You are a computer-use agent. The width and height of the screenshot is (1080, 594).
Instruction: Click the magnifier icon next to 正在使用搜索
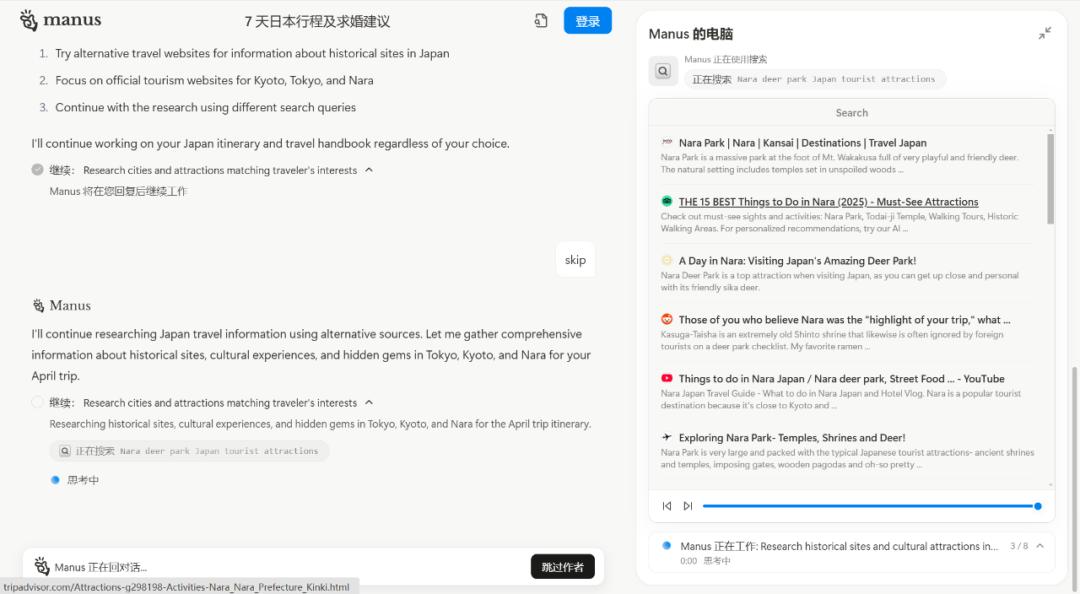click(661, 70)
